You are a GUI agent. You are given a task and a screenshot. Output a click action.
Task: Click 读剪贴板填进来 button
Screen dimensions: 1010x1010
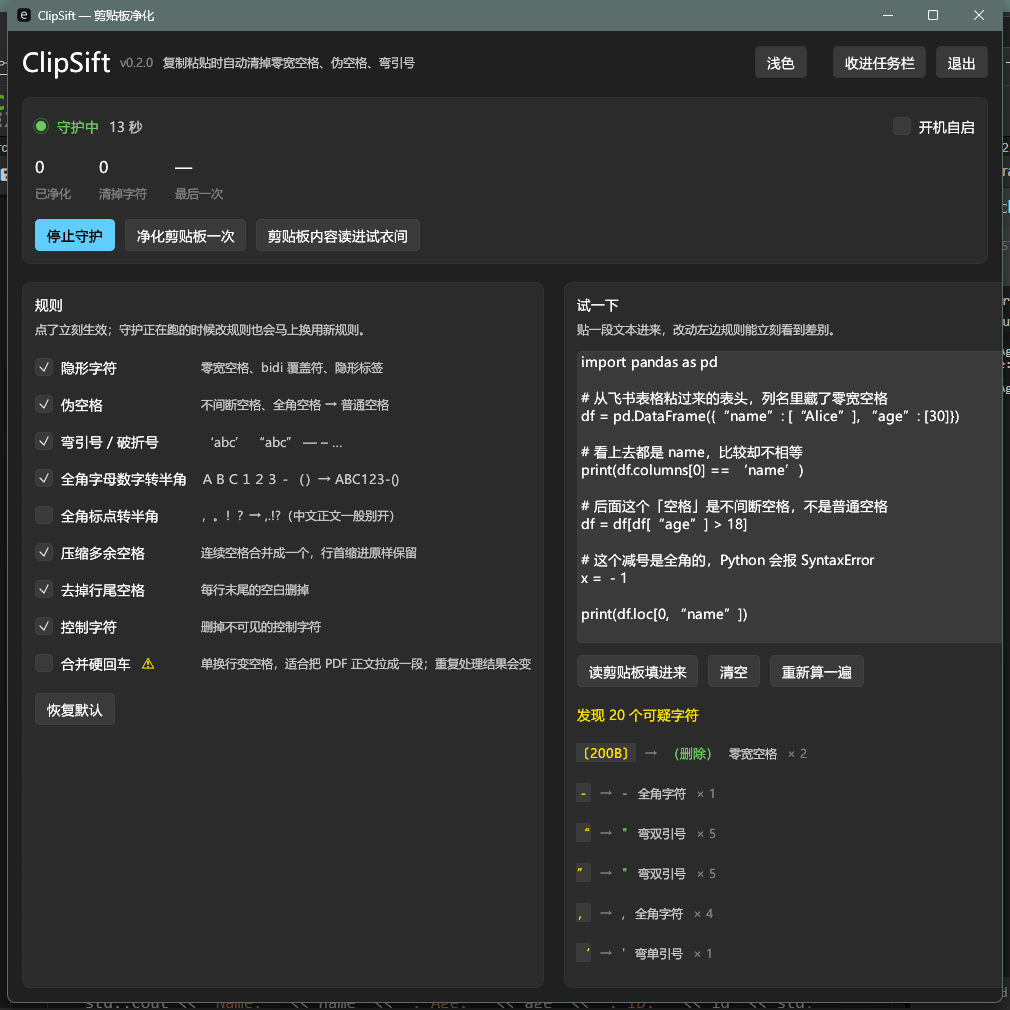coord(637,671)
